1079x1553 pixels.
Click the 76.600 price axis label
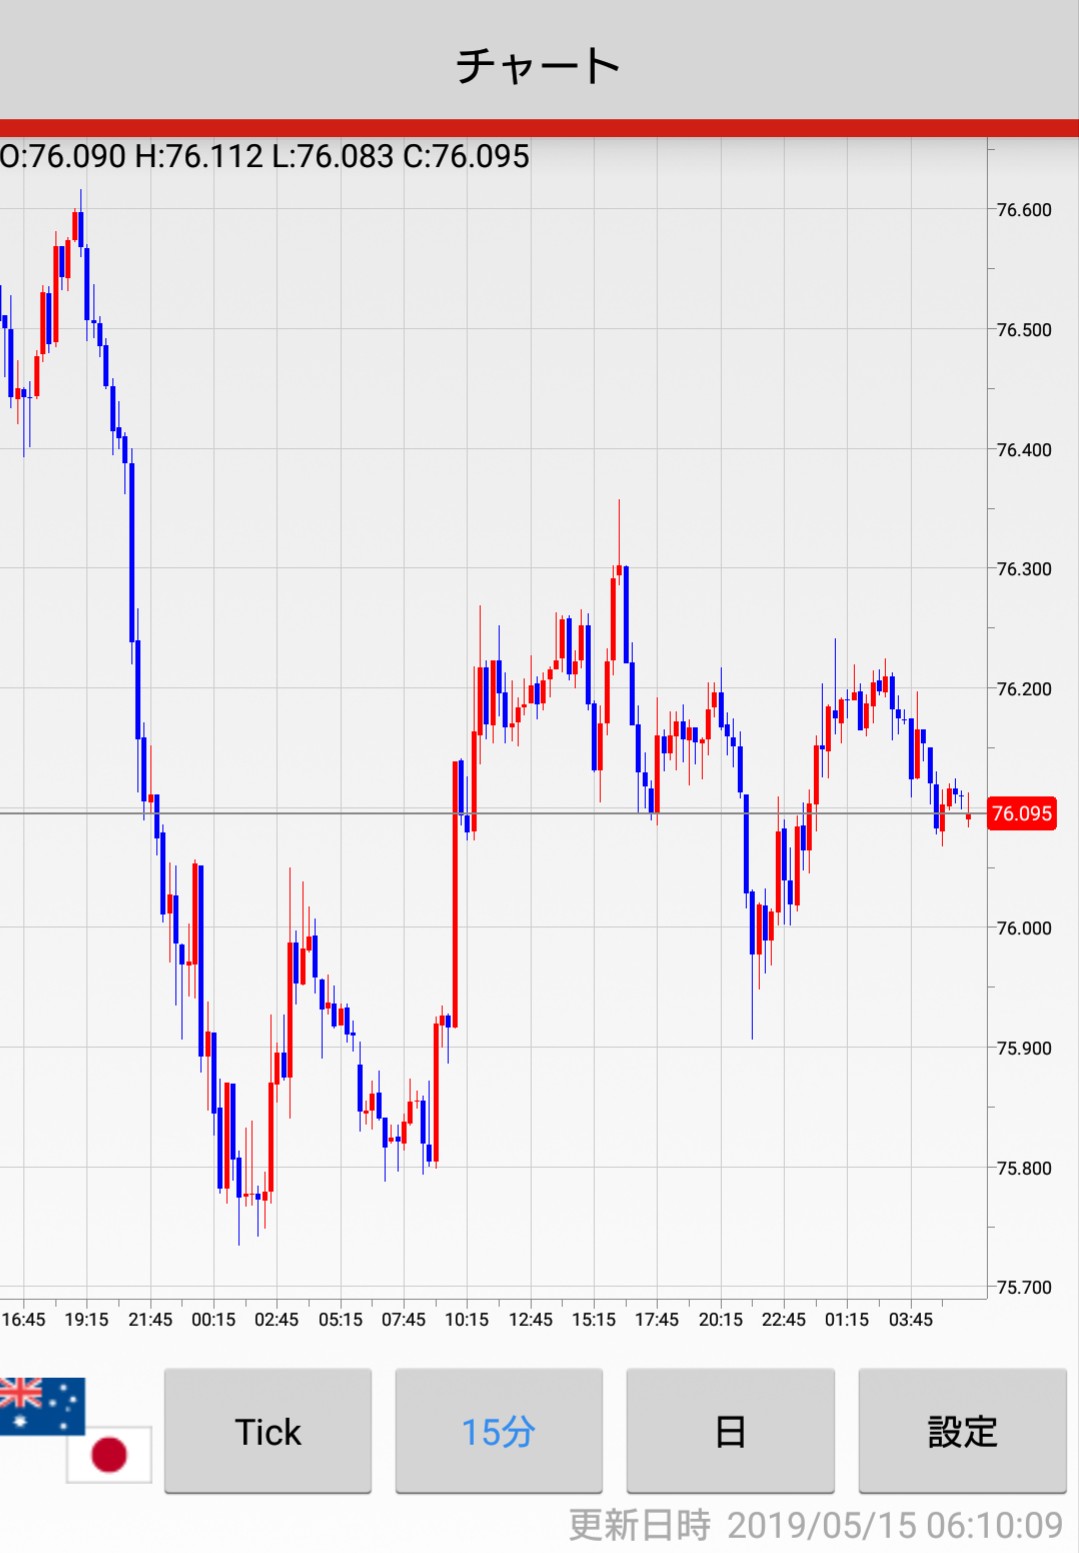[1023, 210]
